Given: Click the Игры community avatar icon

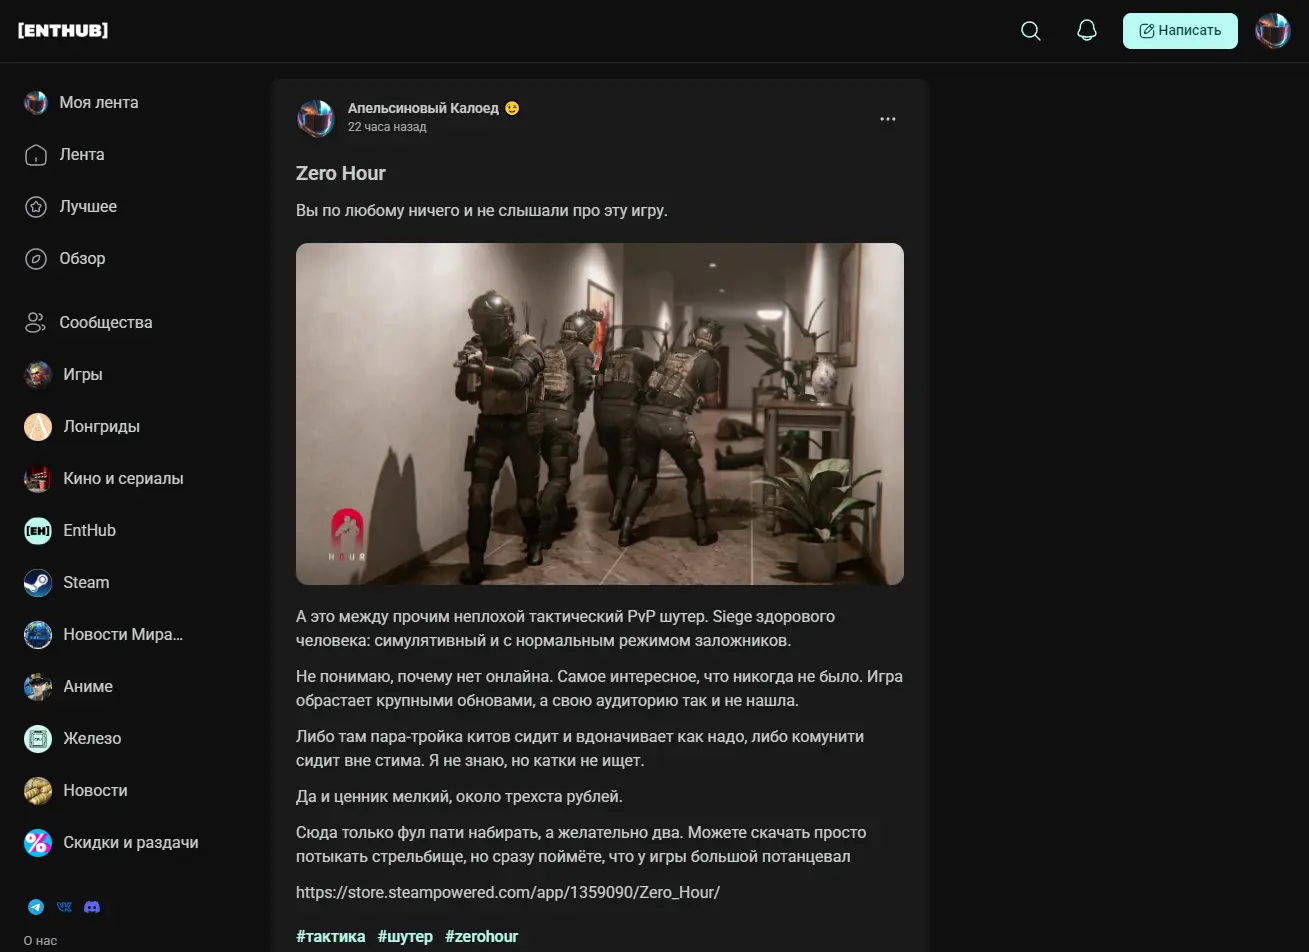Looking at the screenshot, I should pos(38,375).
